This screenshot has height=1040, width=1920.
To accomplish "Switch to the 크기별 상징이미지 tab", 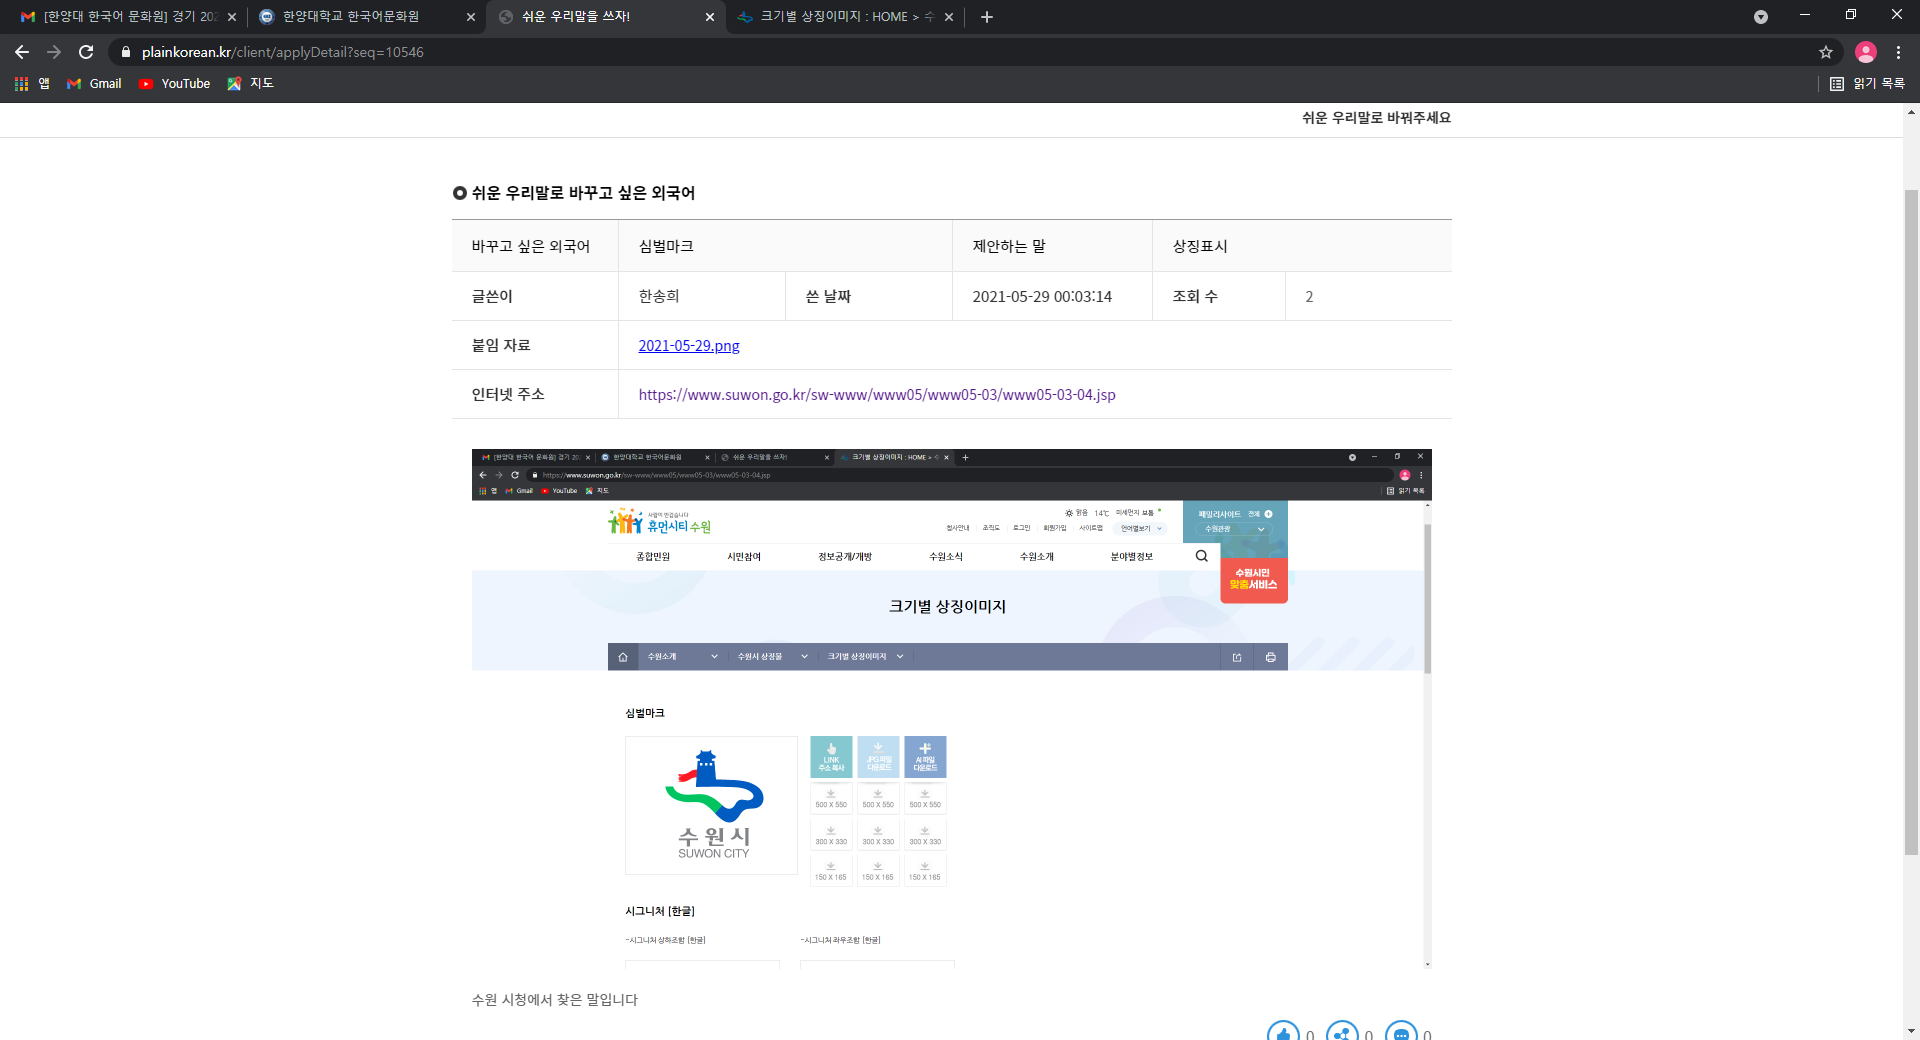I will (x=835, y=17).
